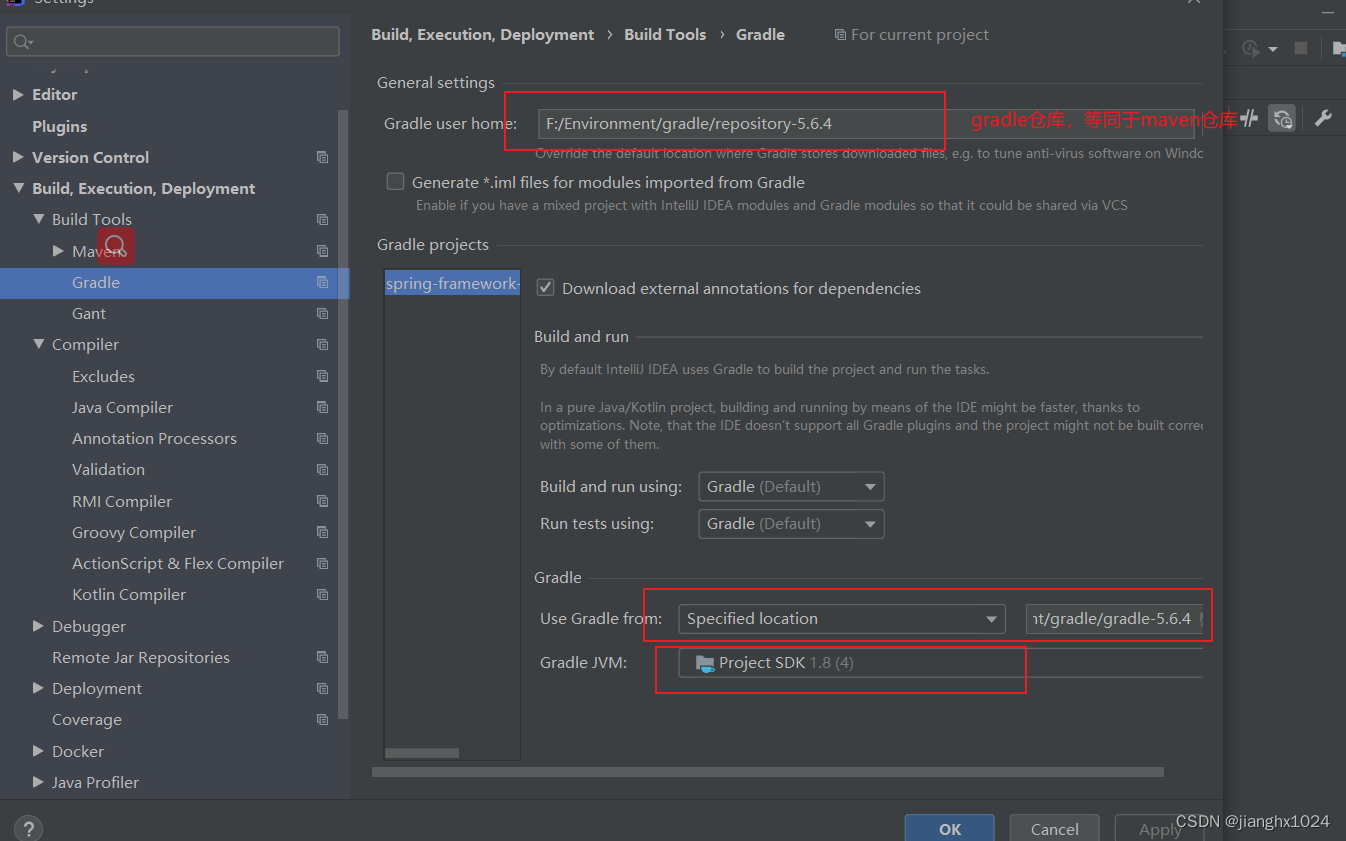This screenshot has height=841, width=1346.
Task: Select Plugins in the settings tree
Action: click(59, 126)
